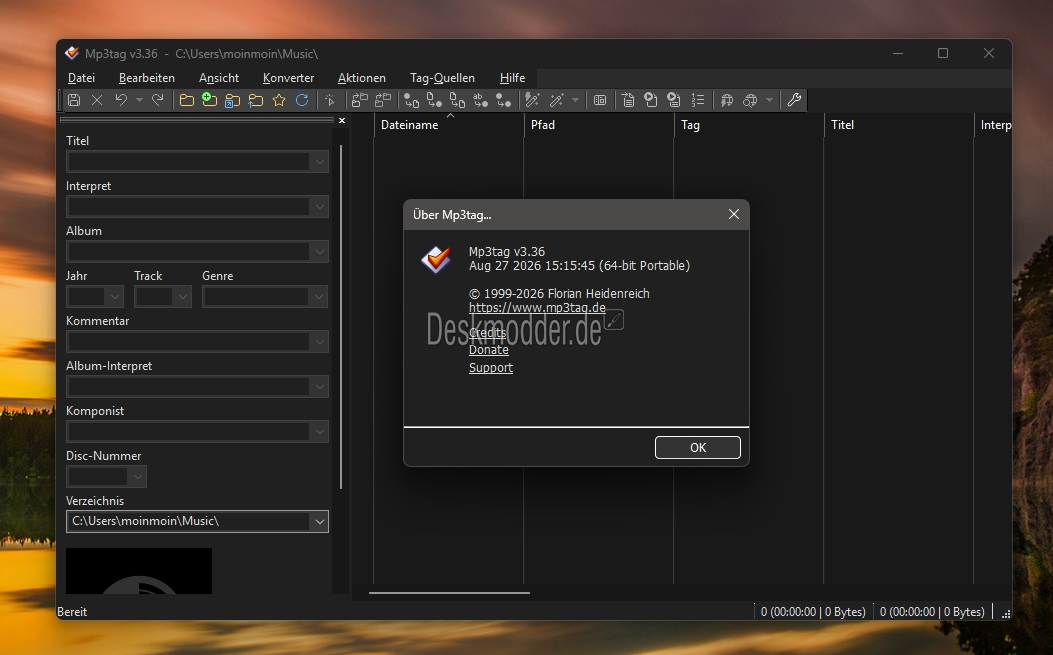
Task: Click OK in the Über Mp3tag dialog
Action: click(698, 447)
